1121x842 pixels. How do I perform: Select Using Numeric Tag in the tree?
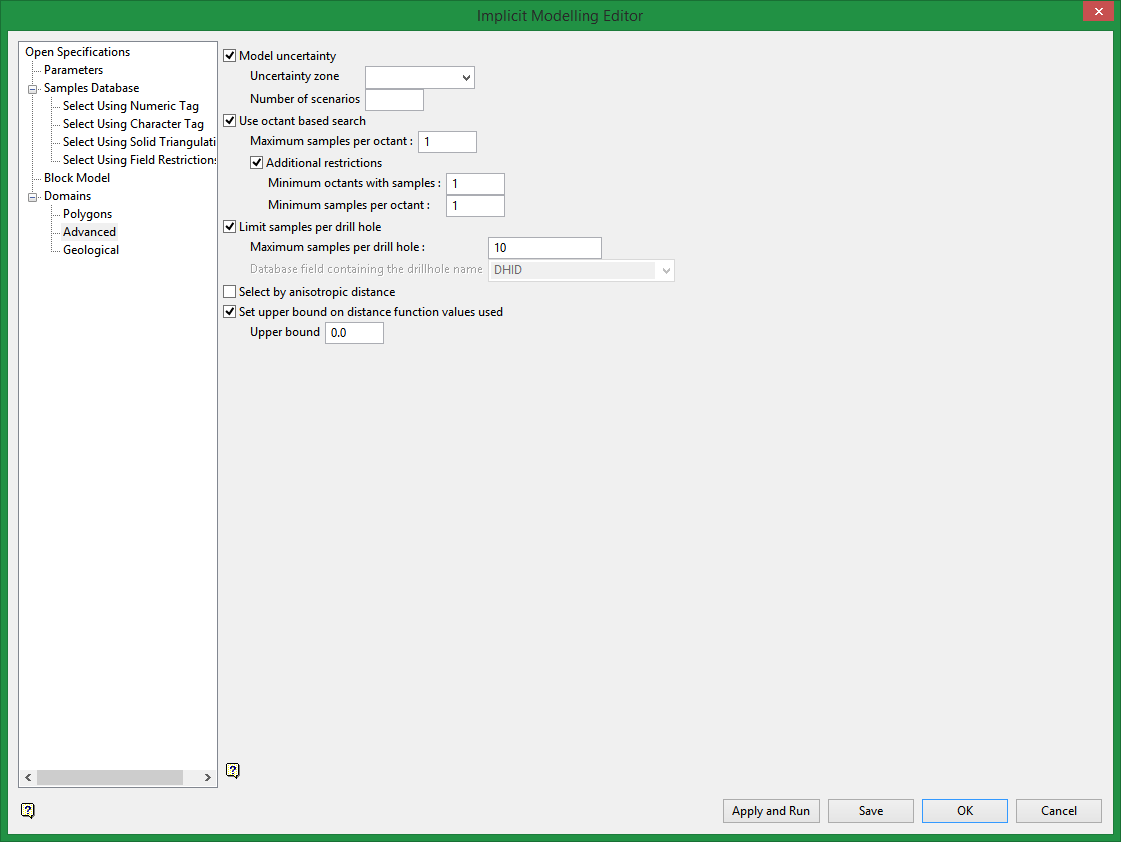pos(131,105)
